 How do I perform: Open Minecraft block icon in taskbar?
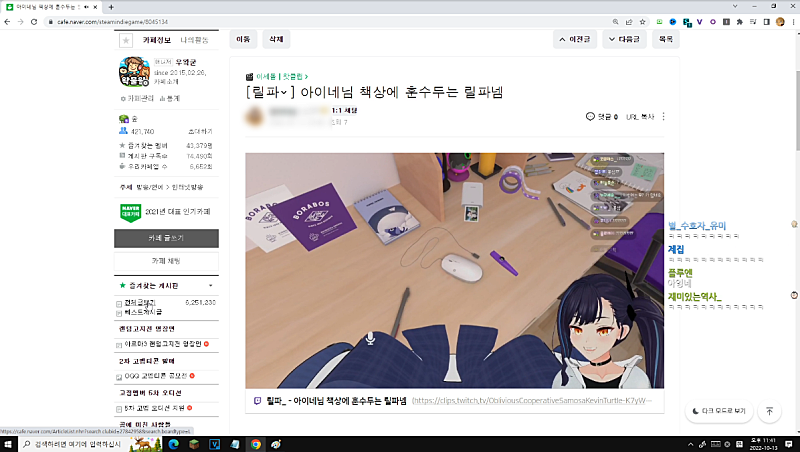pyautogui.click(x=194, y=444)
